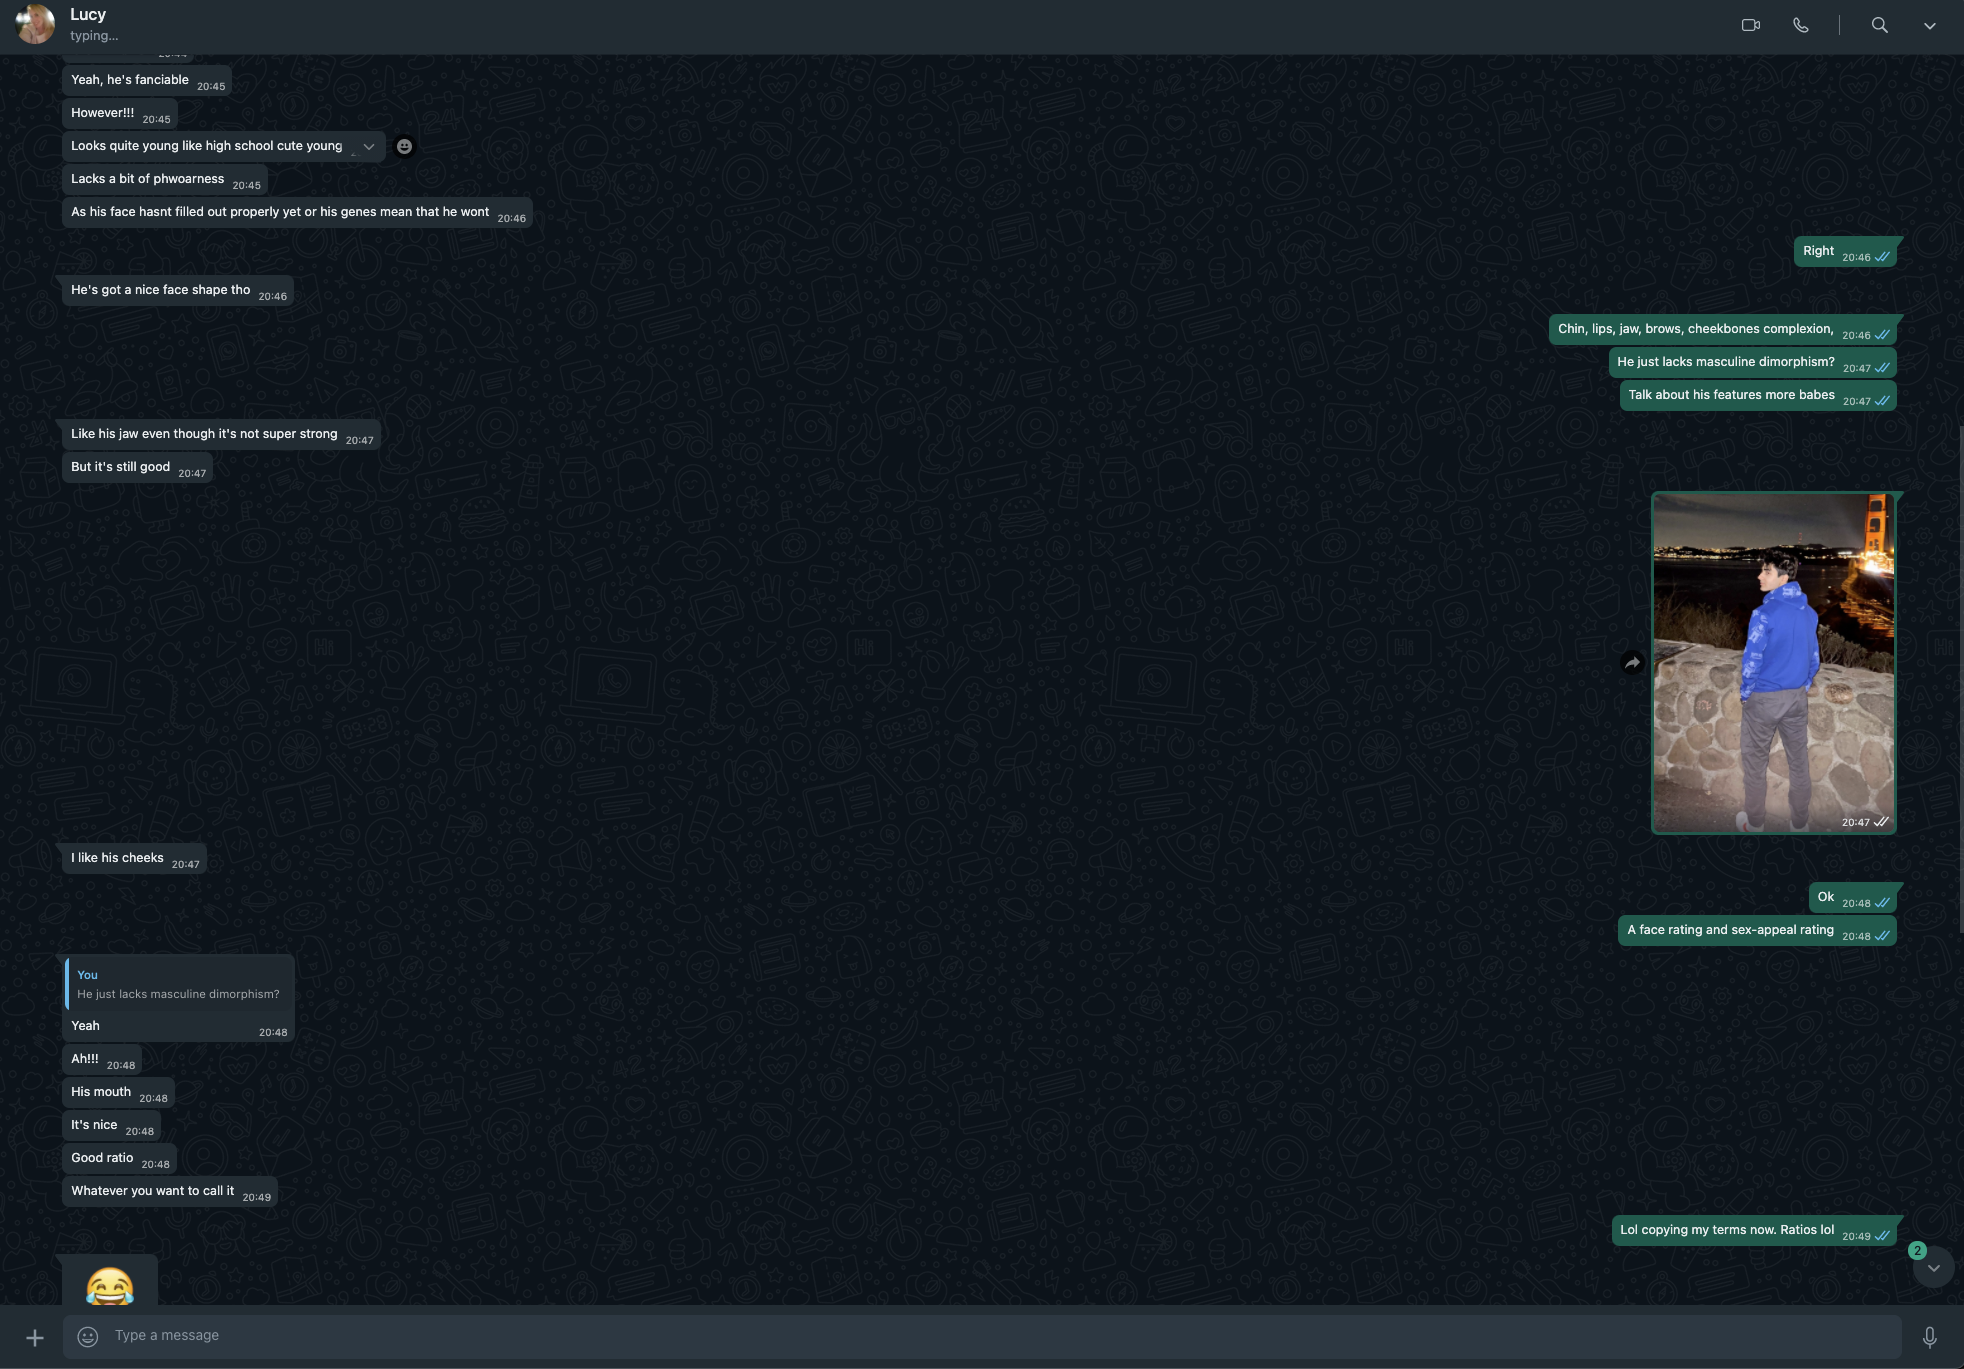The image size is (1964, 1369).
Task: Jump to latest messages with the scroll-down button
Action: (x=1933, y=1268)
